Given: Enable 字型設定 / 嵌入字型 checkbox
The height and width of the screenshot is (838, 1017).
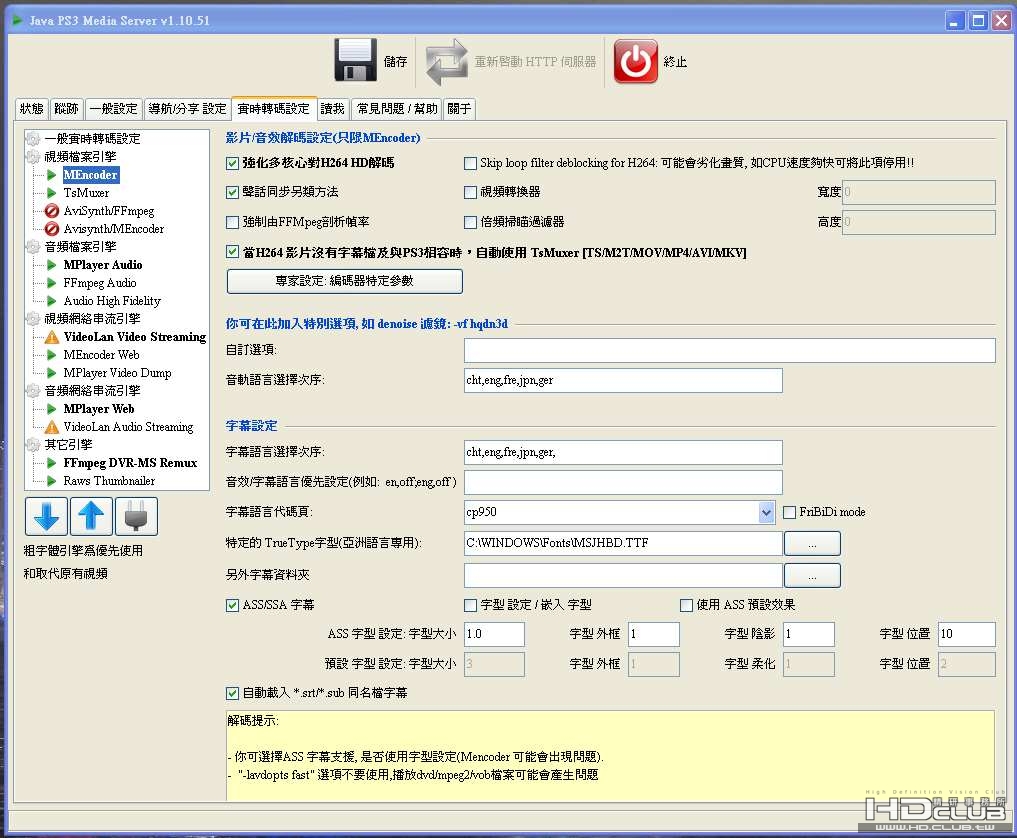Looking at the screenshot, I should (x=470, y=605).
